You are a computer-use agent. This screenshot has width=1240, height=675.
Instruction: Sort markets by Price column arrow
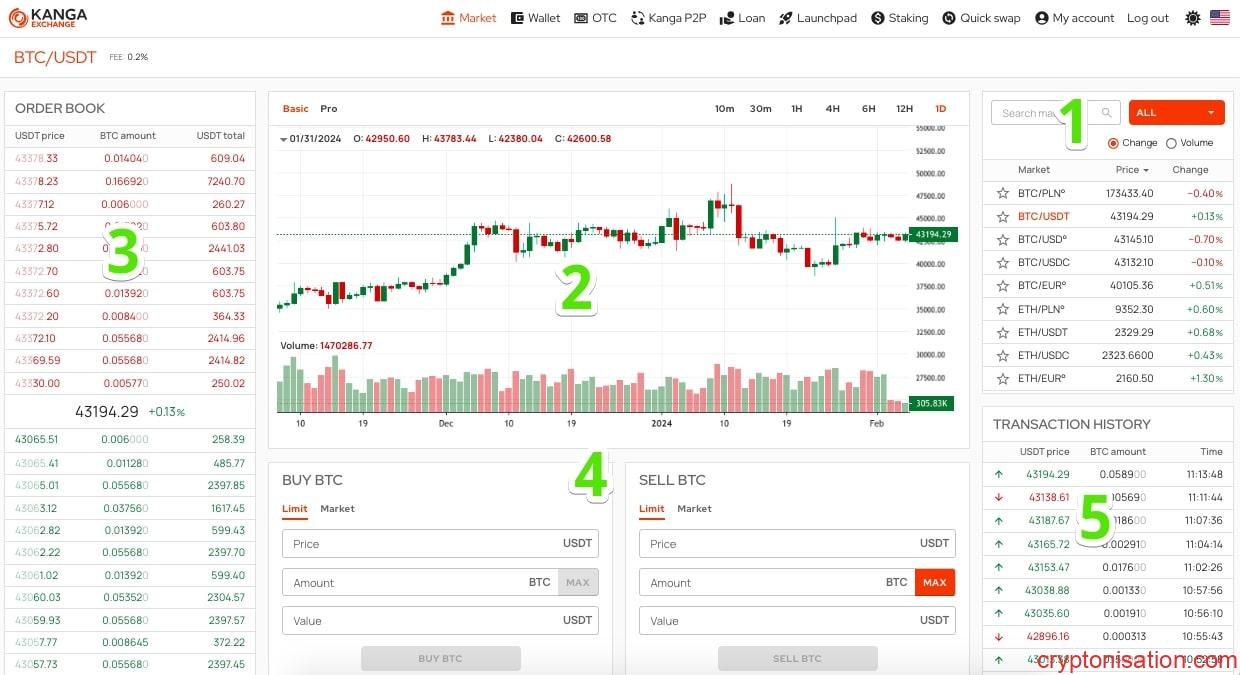point(1146,170)
